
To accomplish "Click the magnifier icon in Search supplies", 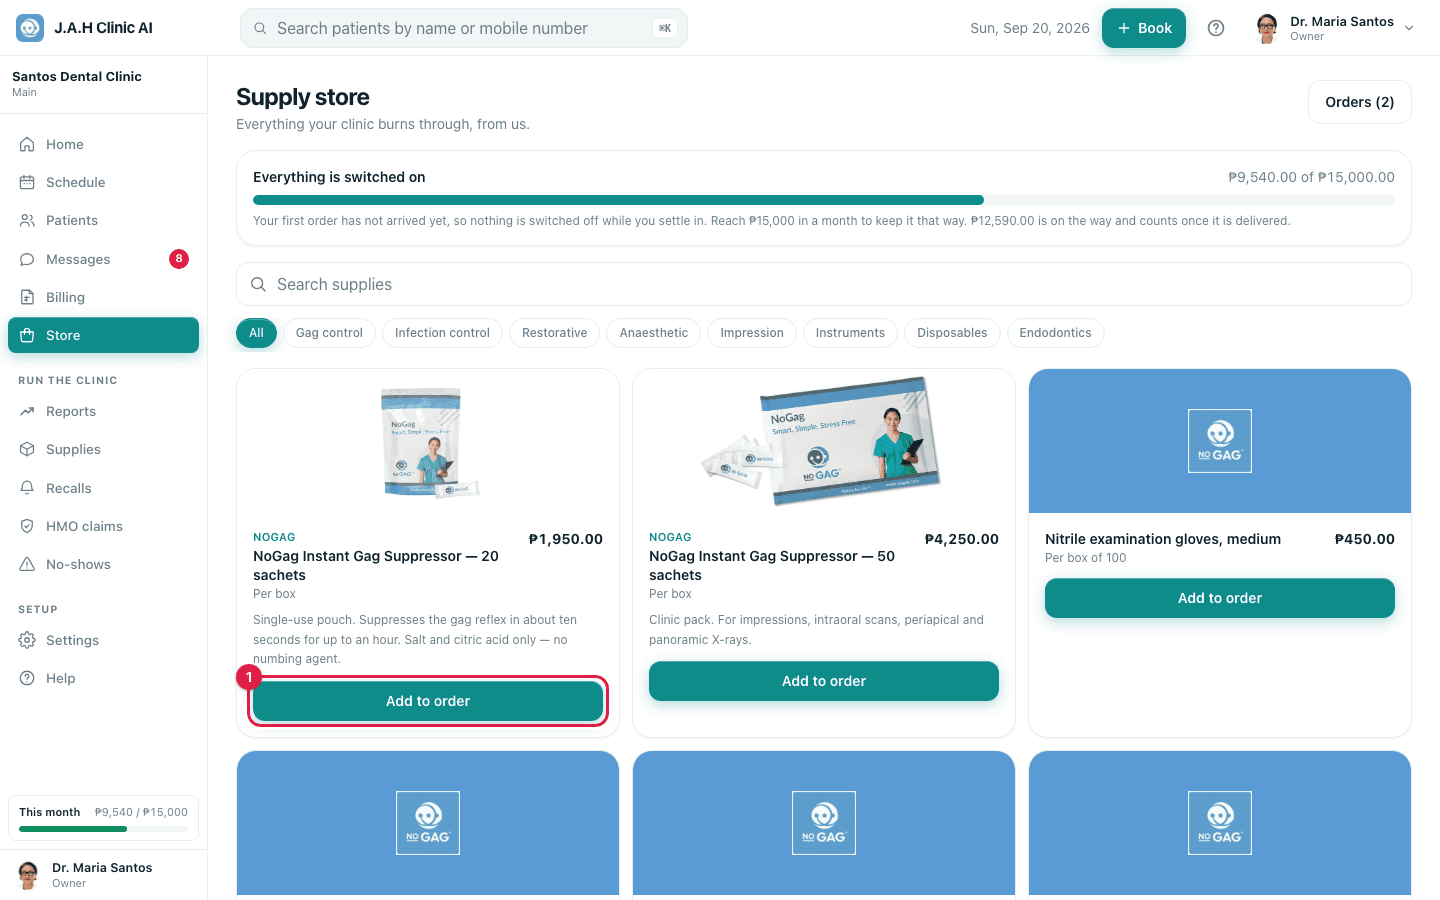I will point(258,284).
